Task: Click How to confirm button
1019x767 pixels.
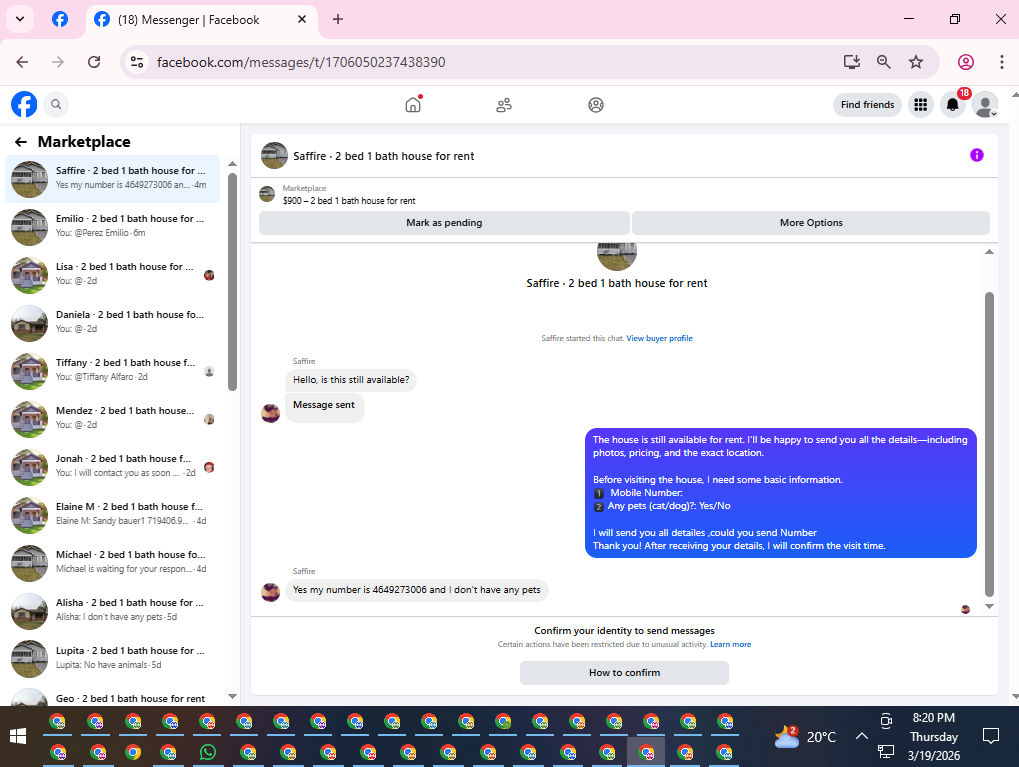Action: tap(624, 673)
